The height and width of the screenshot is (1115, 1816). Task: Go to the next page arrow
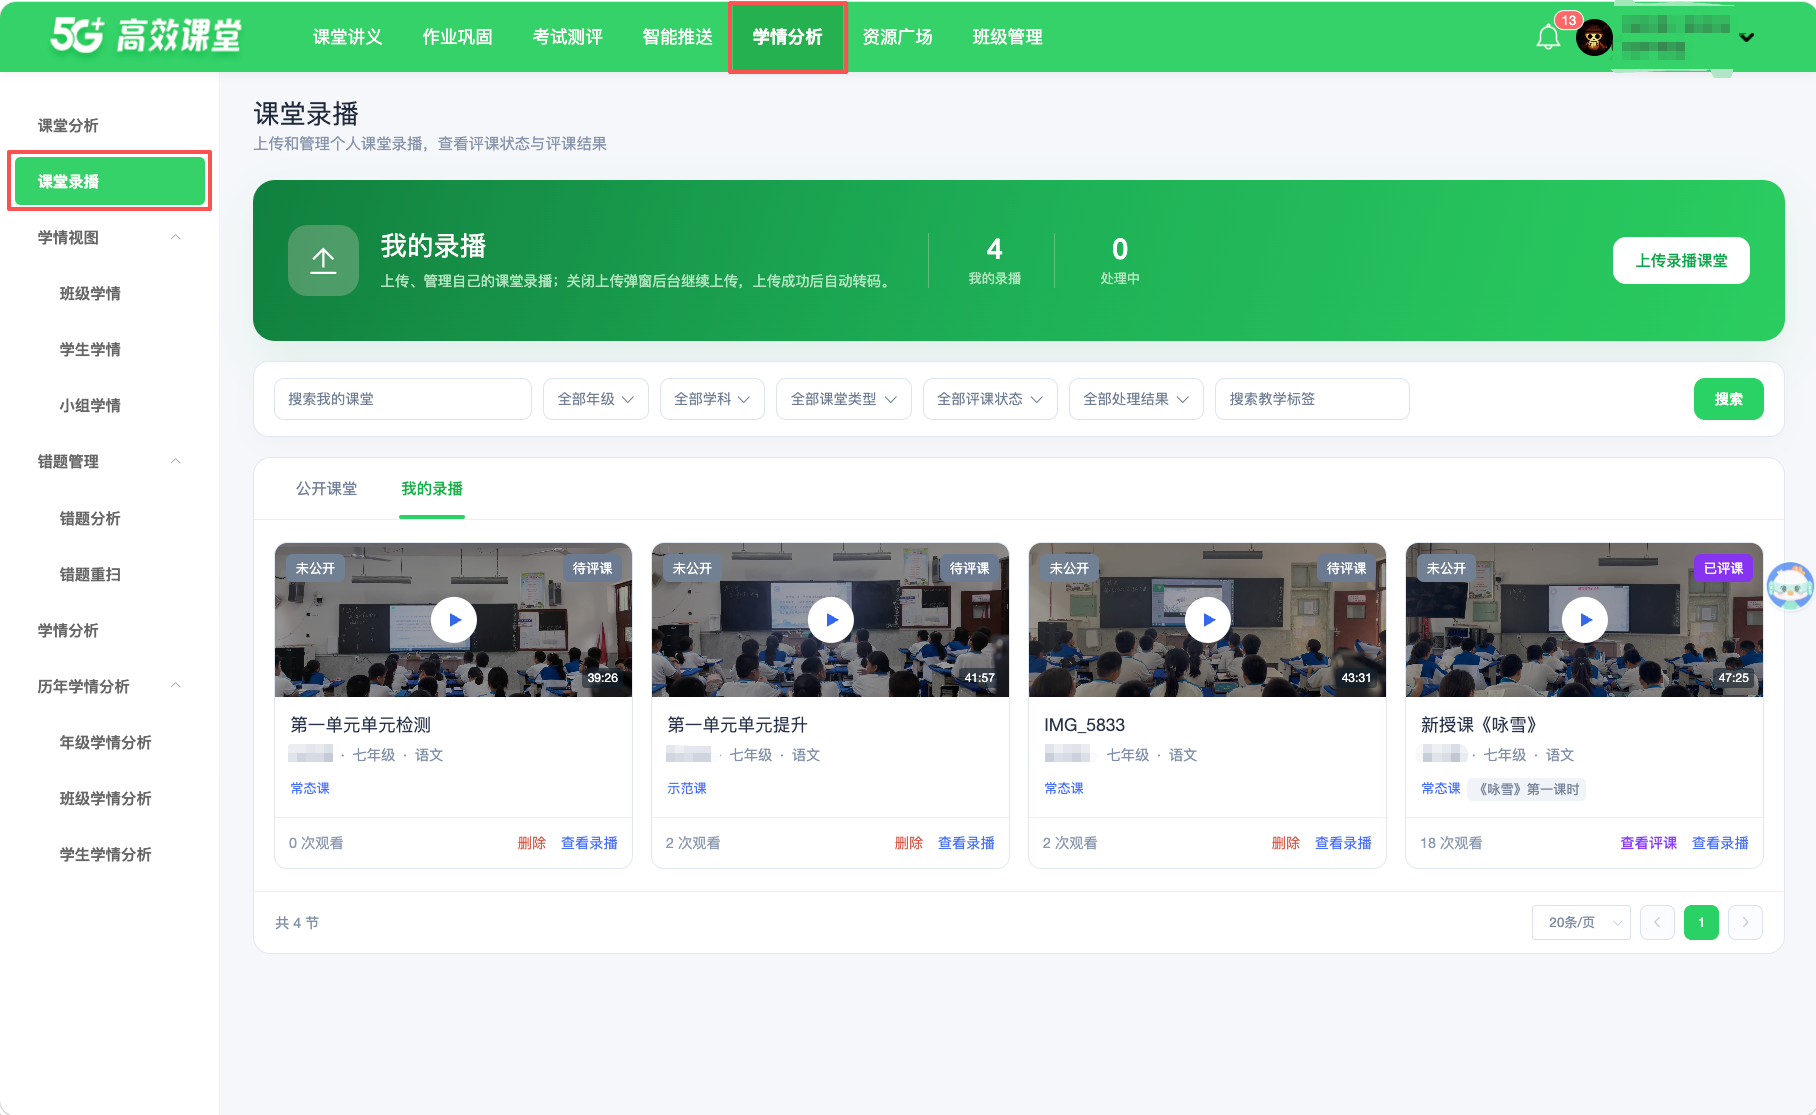tap(1745, 922)
